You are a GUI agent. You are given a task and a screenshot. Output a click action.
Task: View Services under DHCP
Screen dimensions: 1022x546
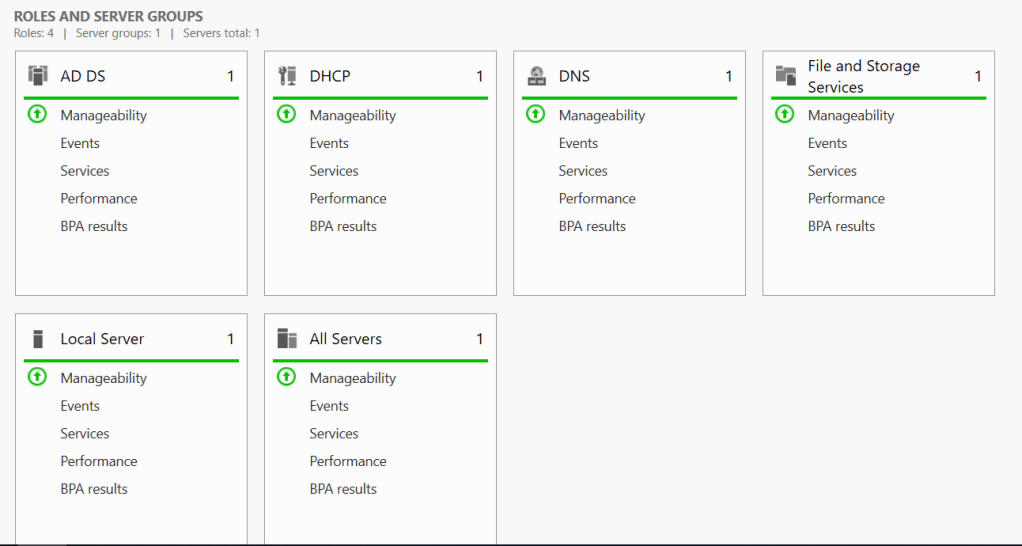click(334, 171)
